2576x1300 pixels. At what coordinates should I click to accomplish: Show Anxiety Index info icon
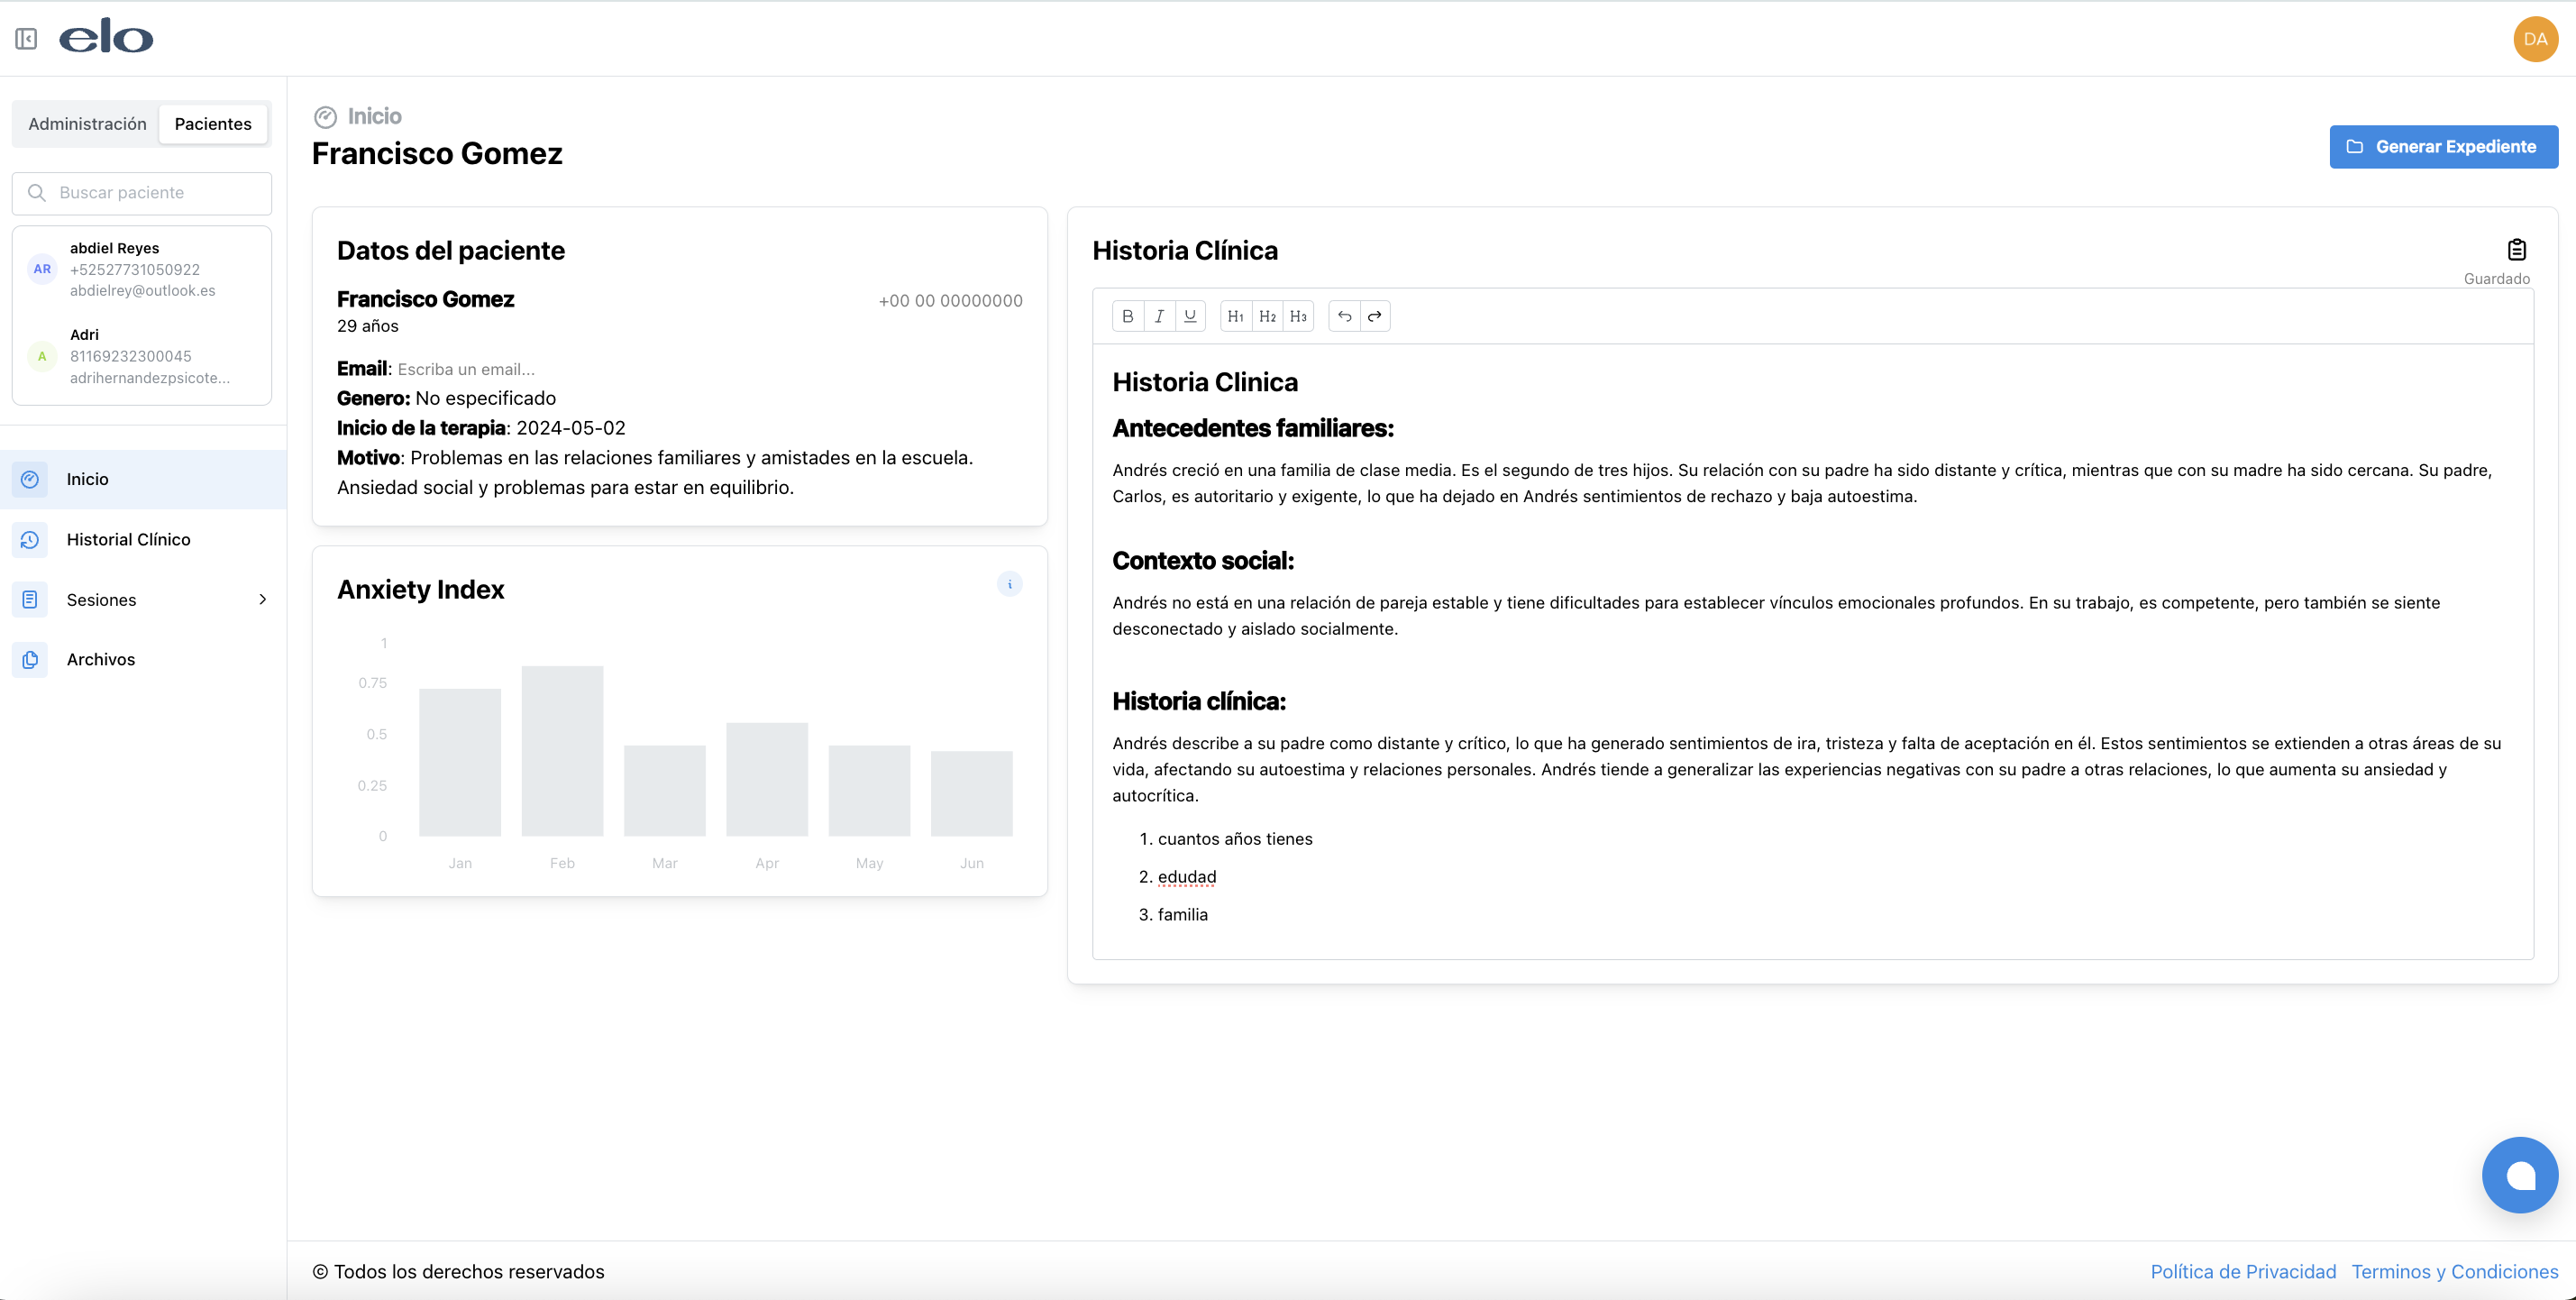coord(1009,584)
